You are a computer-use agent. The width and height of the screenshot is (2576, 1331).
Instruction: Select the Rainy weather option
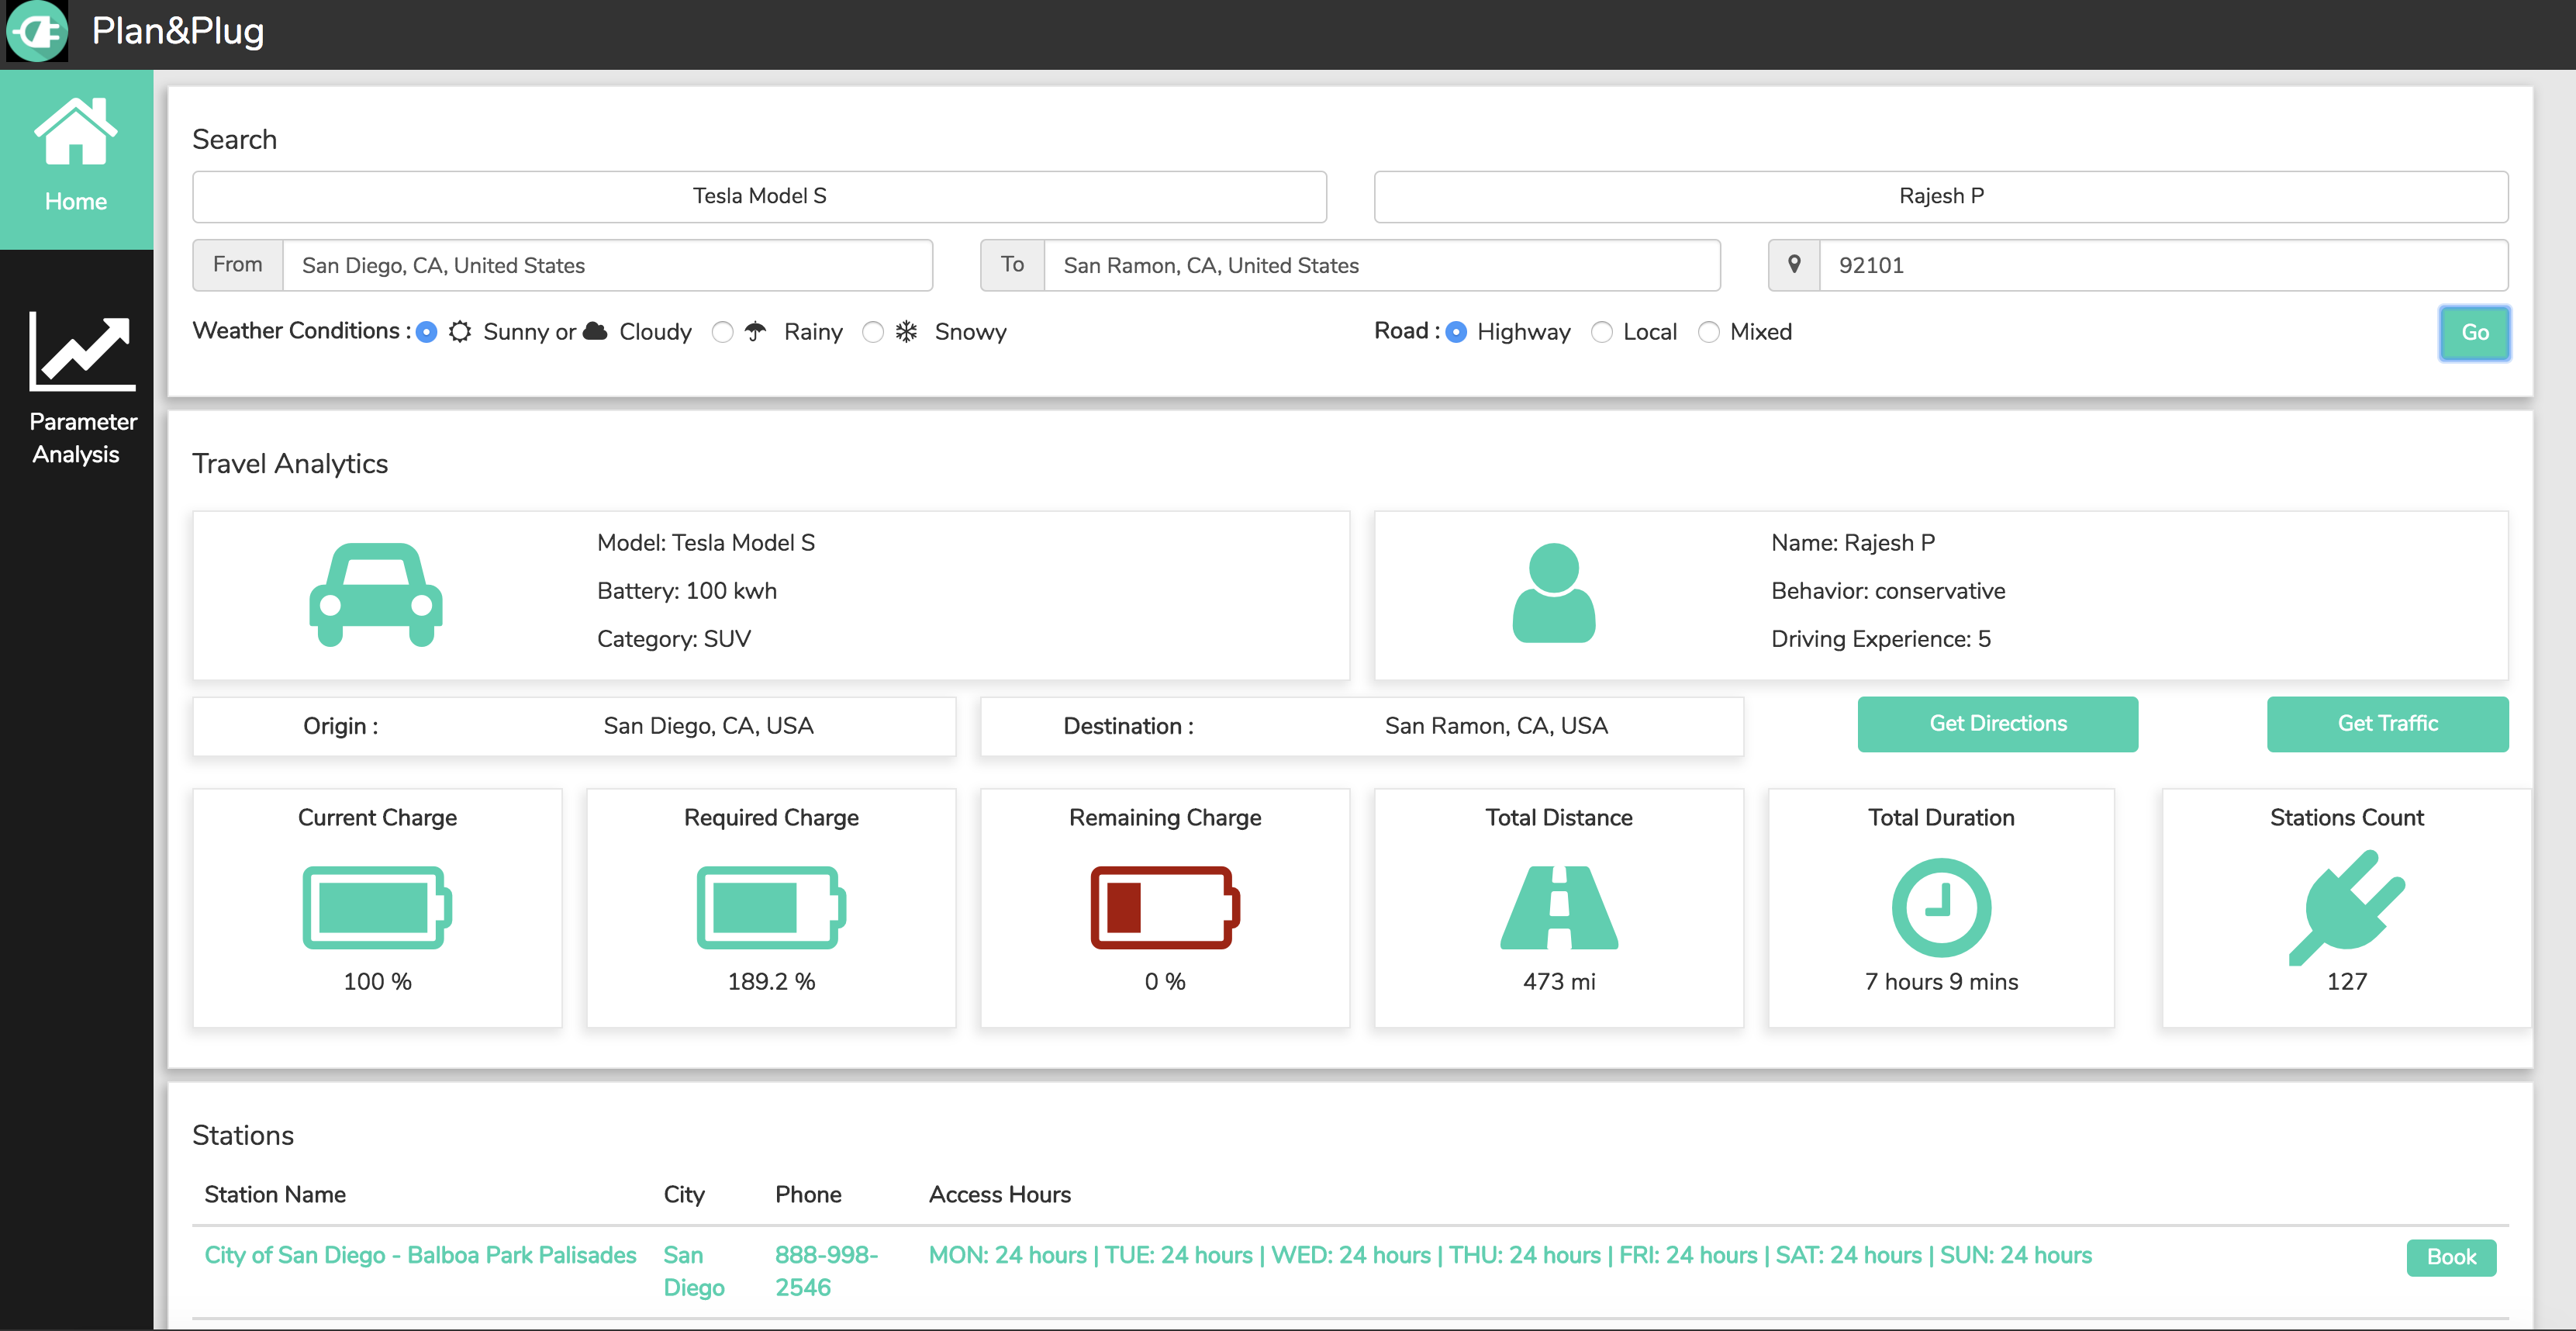click(723, 332)
